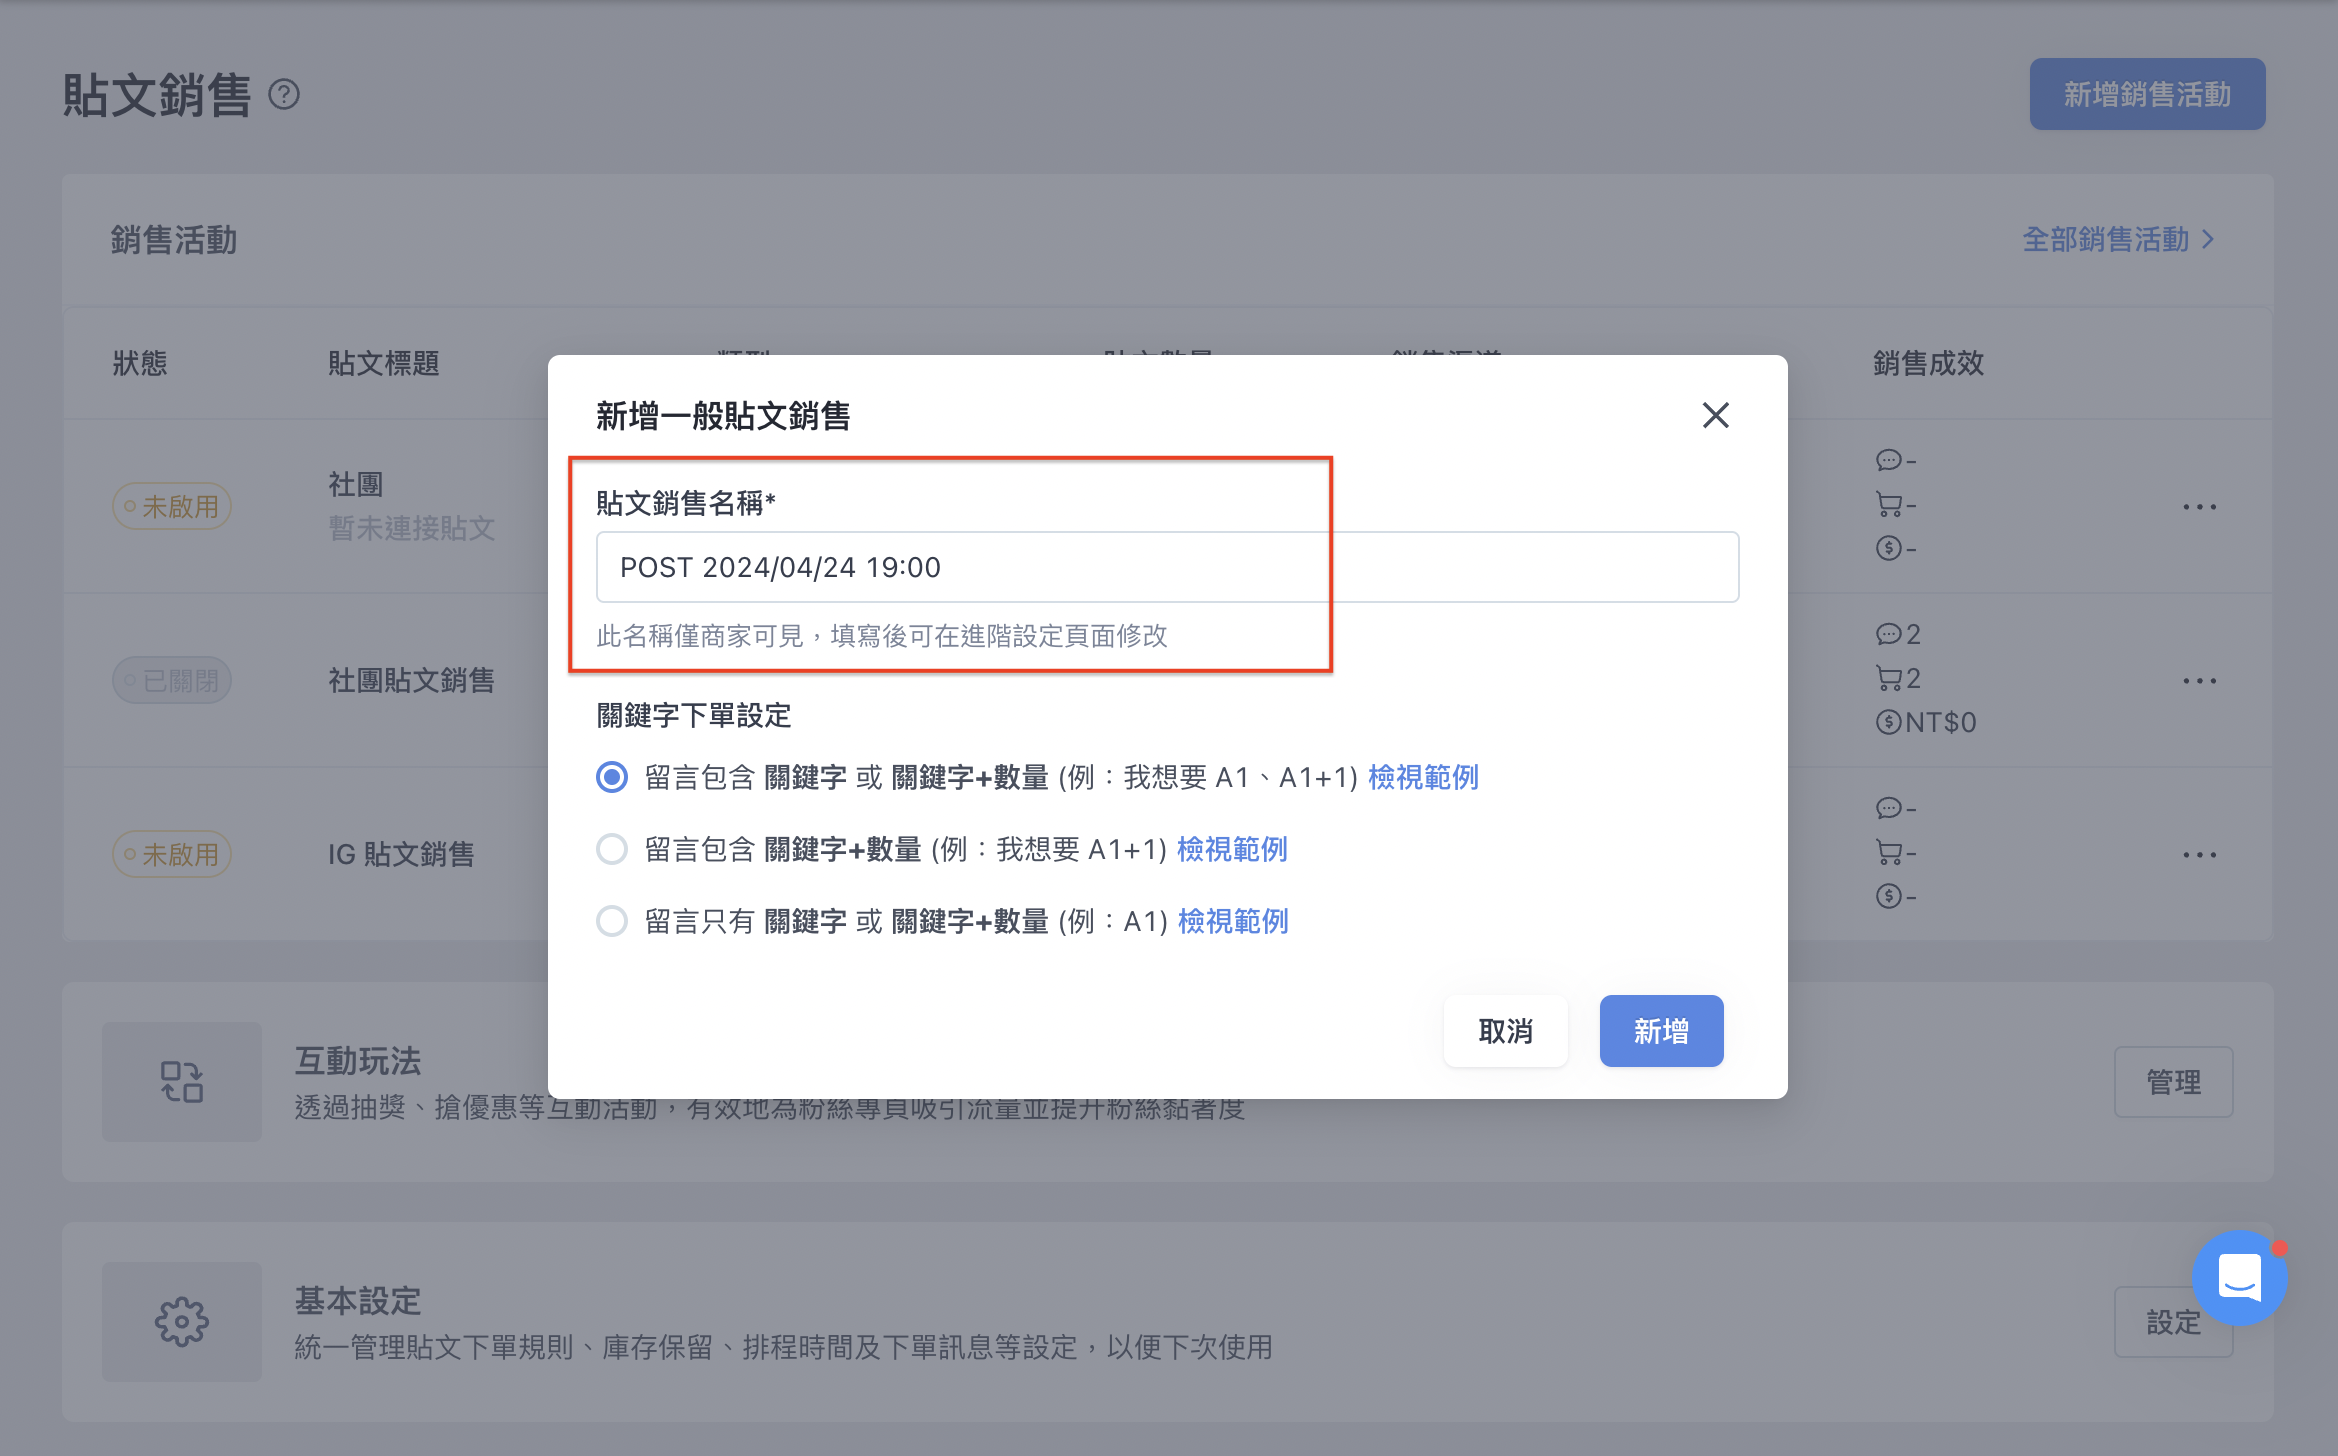Select 留言包含 關鍵字+數量 radio option

612,849
